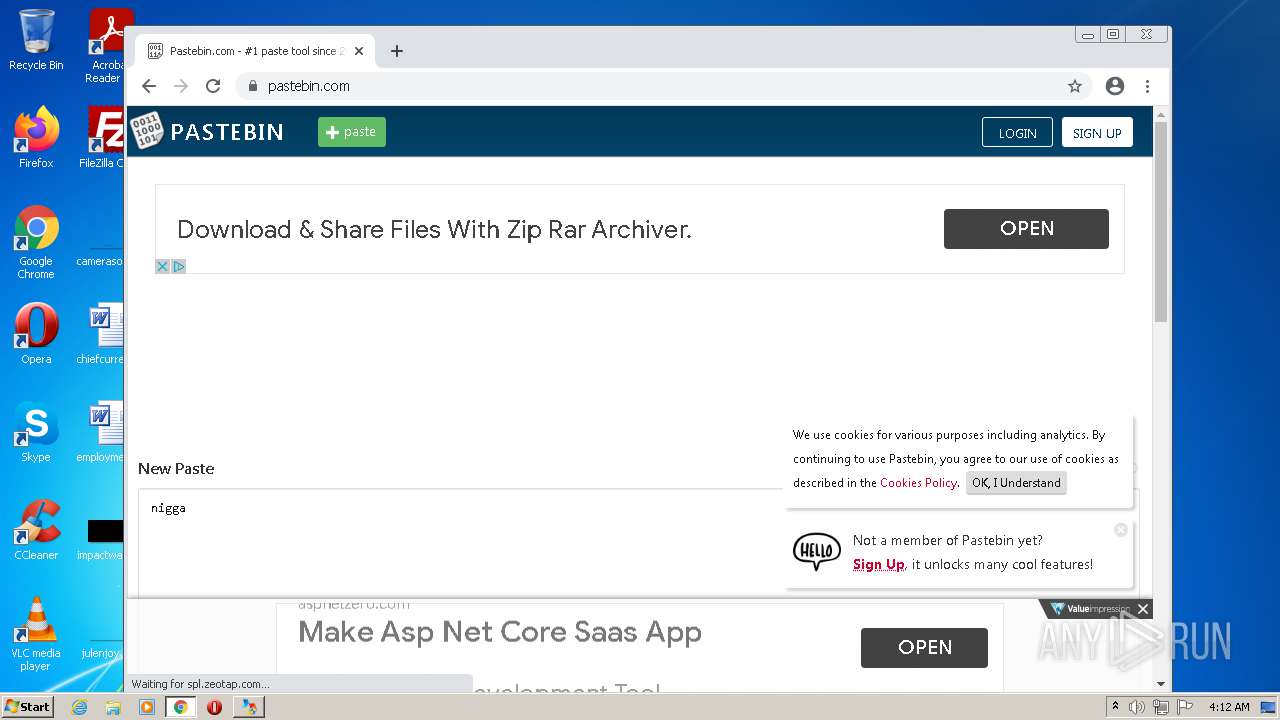Switch to Chrome in the taskbar
The height and width of the screenshot is (720, 1280).
tap(181, 707)
